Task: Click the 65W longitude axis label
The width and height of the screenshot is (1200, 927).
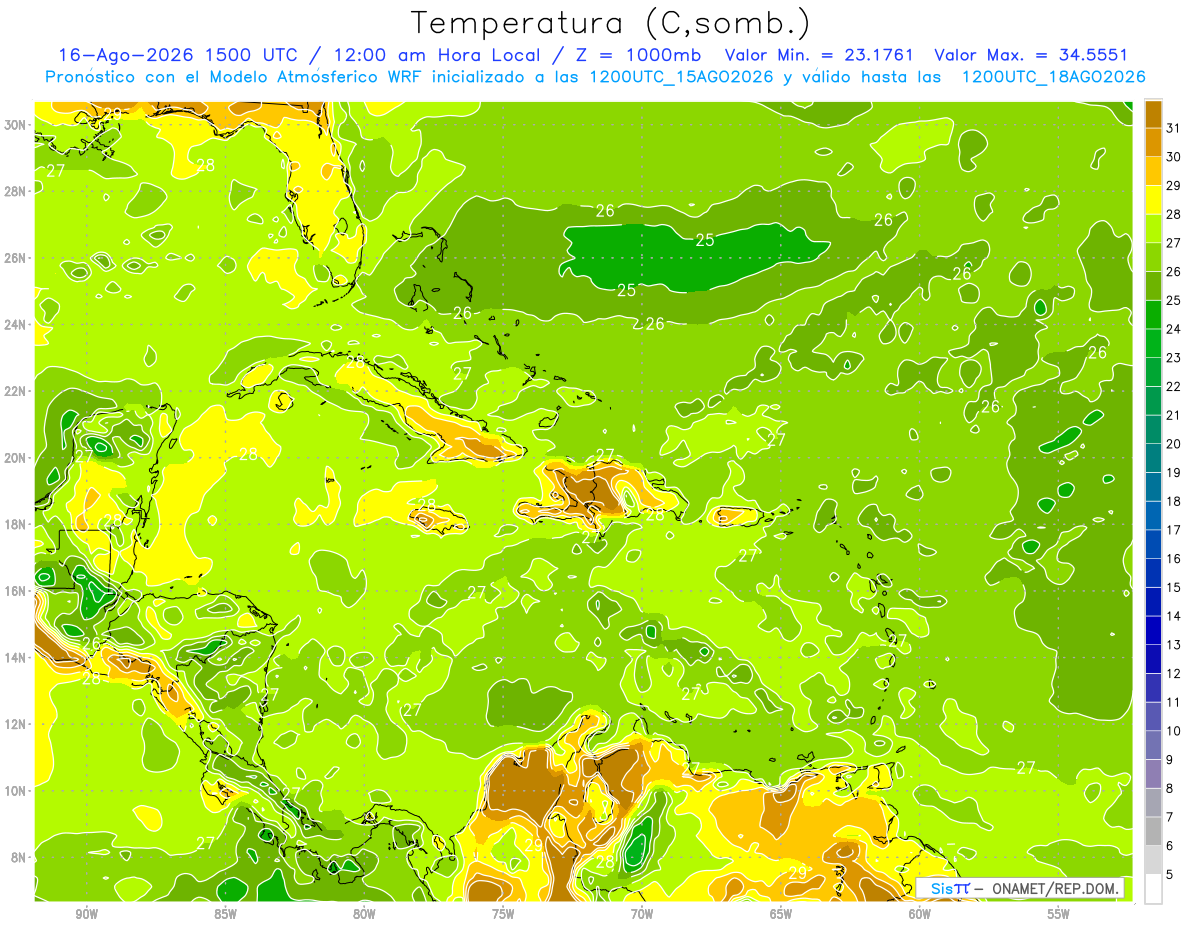Action: coord(781,914)
